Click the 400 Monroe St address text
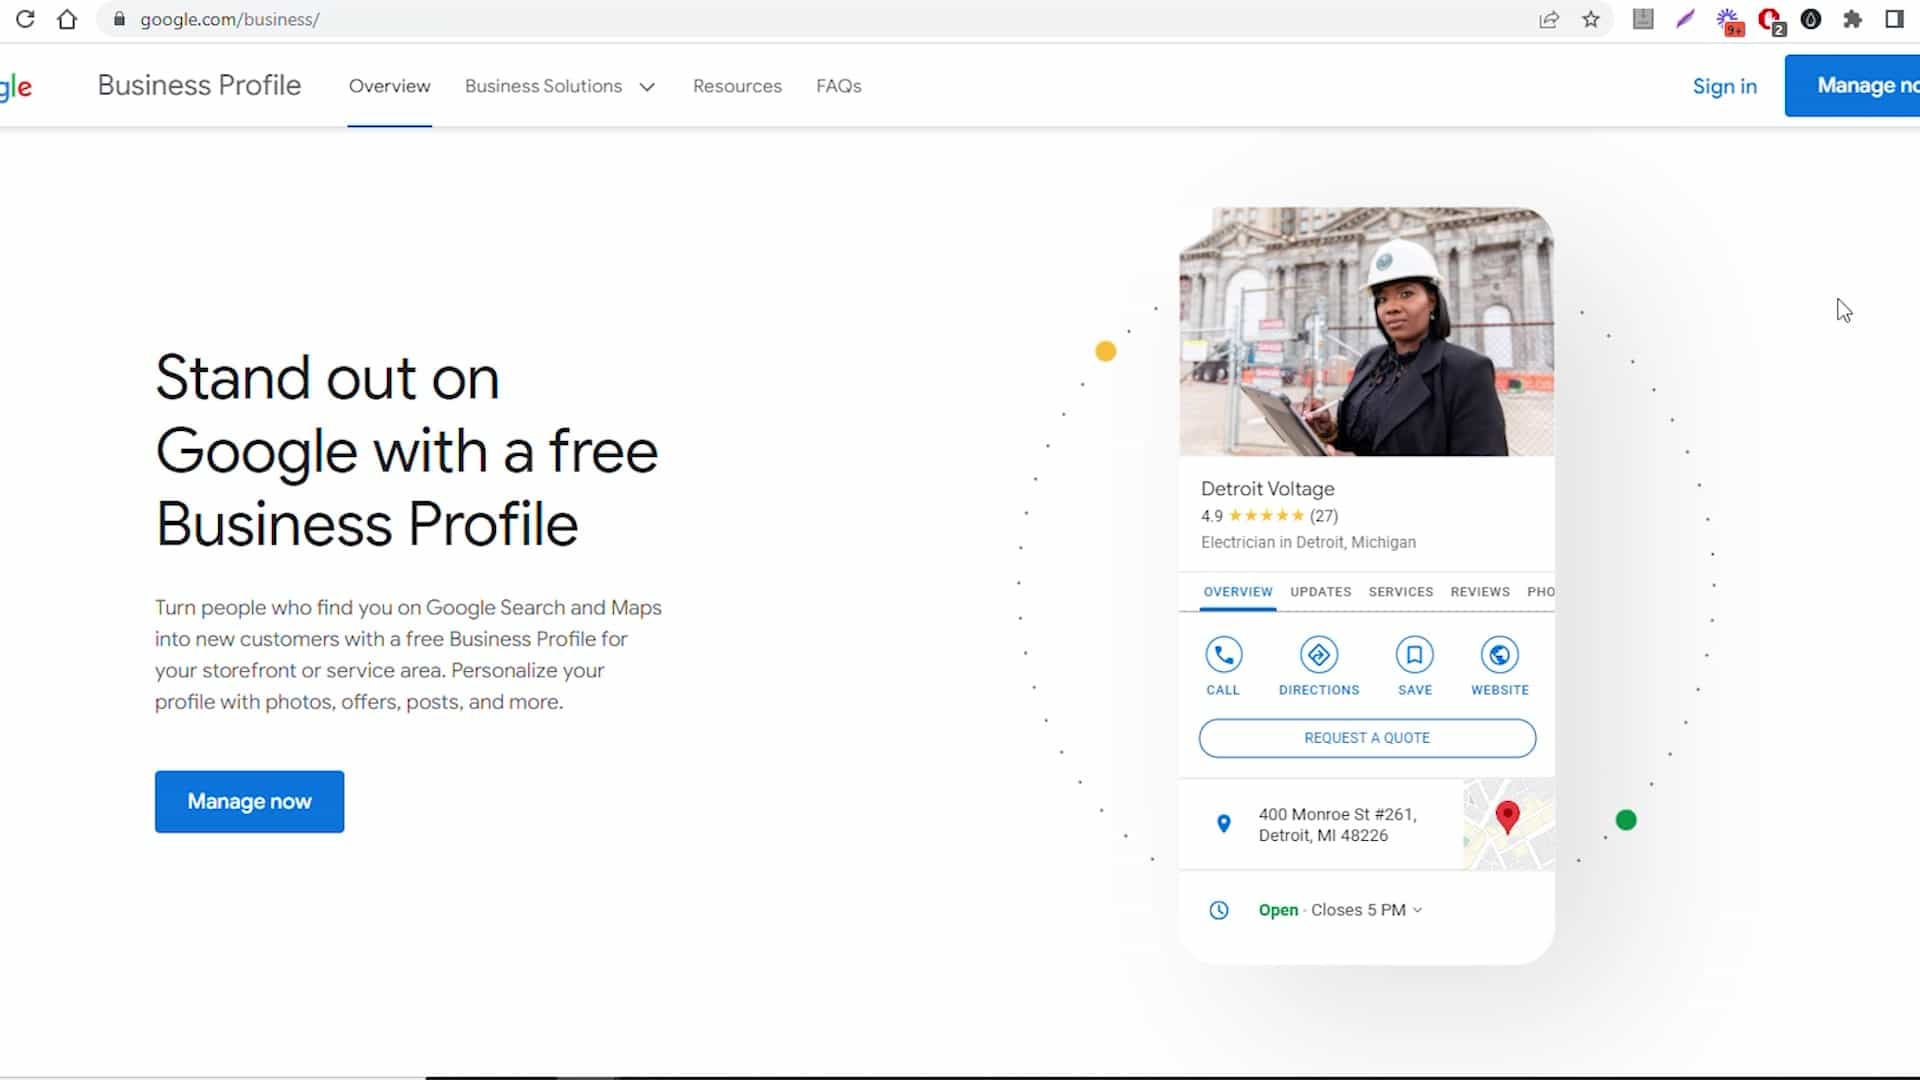Image resolution: width=1920 pixels, height=1080 pixels. pos(1337,825)
